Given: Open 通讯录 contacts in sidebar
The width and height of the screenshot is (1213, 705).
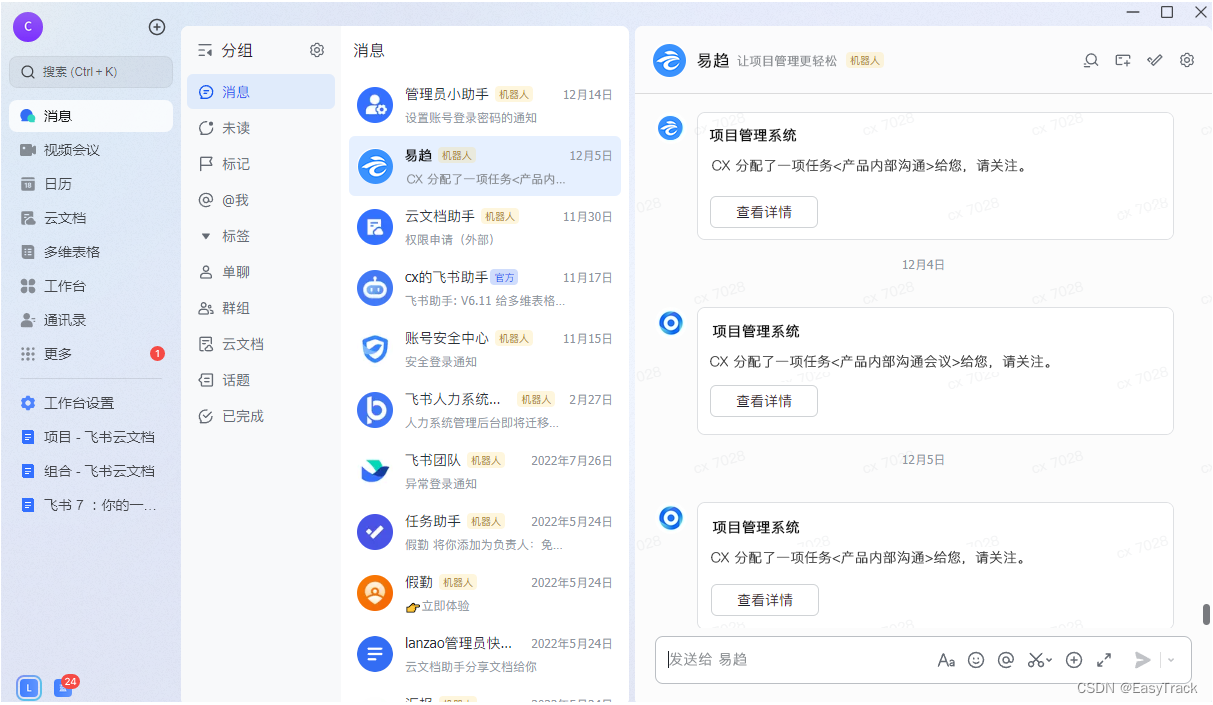Looking at the screenshot, I should tap(91, 320).
